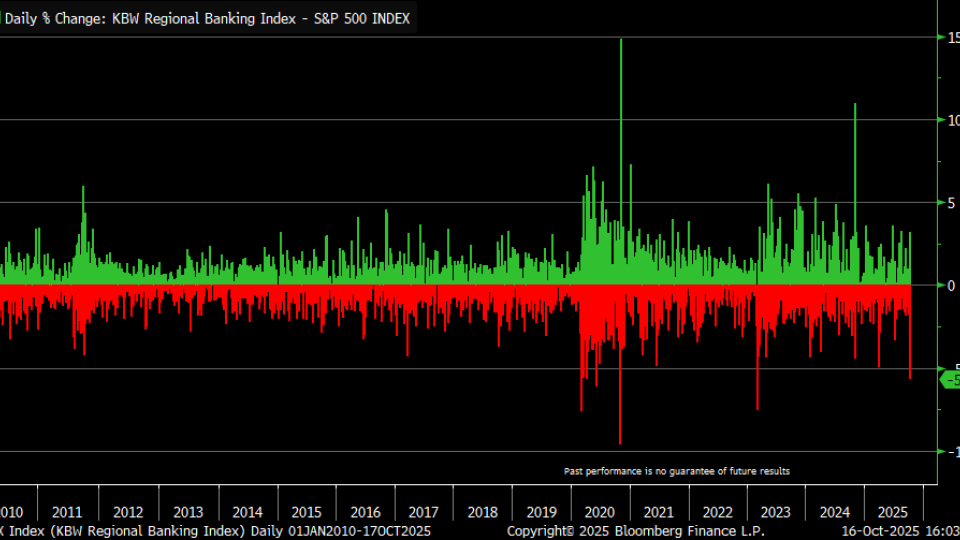Click the 10 gridline label on y-axis
This screenshot has height=540, width=960.
click(953, 120)
